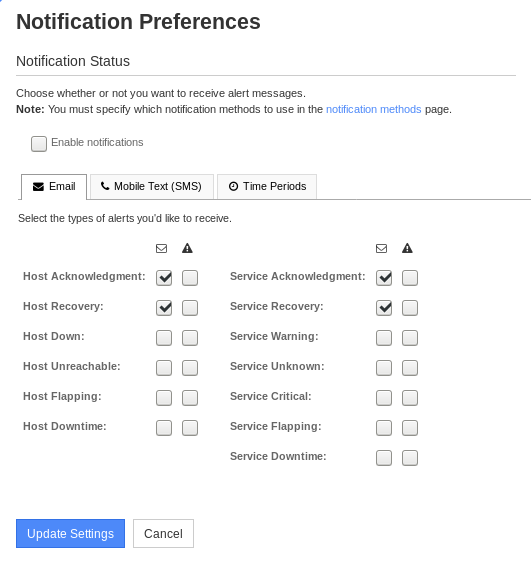
Task: Check Service Critical problem-only checkbox
Action: pos(410,398)
